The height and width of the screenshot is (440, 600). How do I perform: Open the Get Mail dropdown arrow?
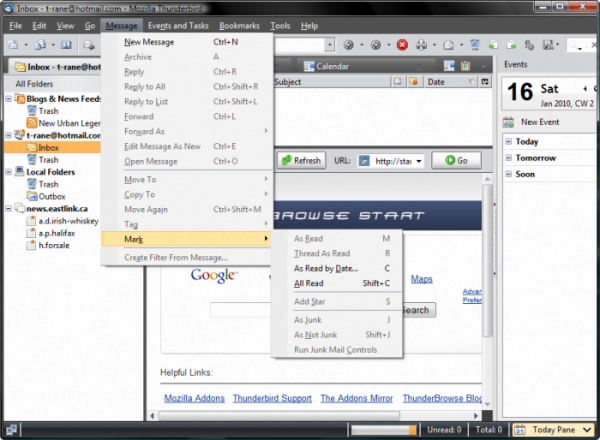[x=26, y=45]
